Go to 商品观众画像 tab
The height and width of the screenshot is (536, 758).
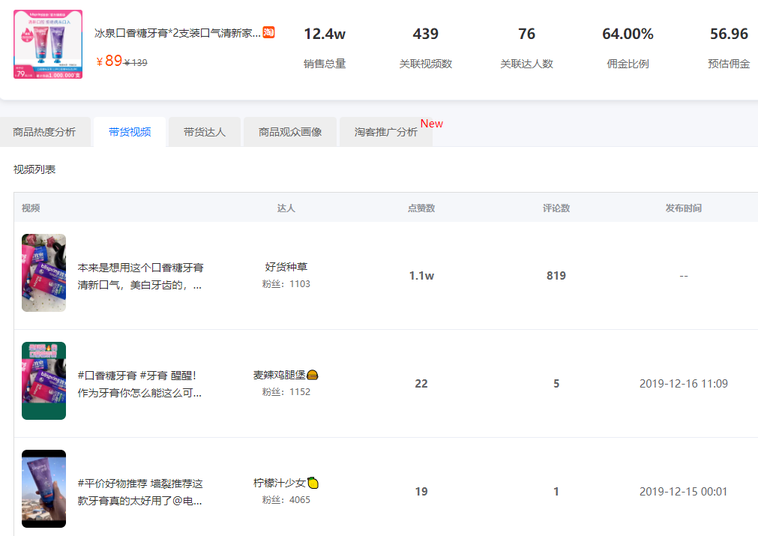pyautogui.click(x=290, y=132)
